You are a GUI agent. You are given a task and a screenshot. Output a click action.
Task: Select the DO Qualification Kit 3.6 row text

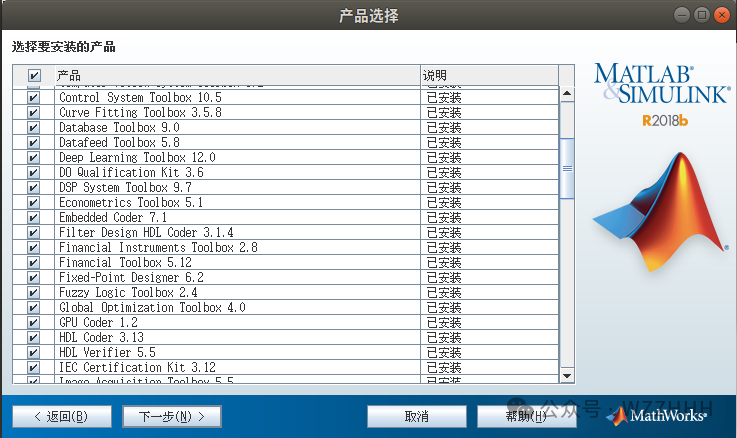(x=131, y=172)
